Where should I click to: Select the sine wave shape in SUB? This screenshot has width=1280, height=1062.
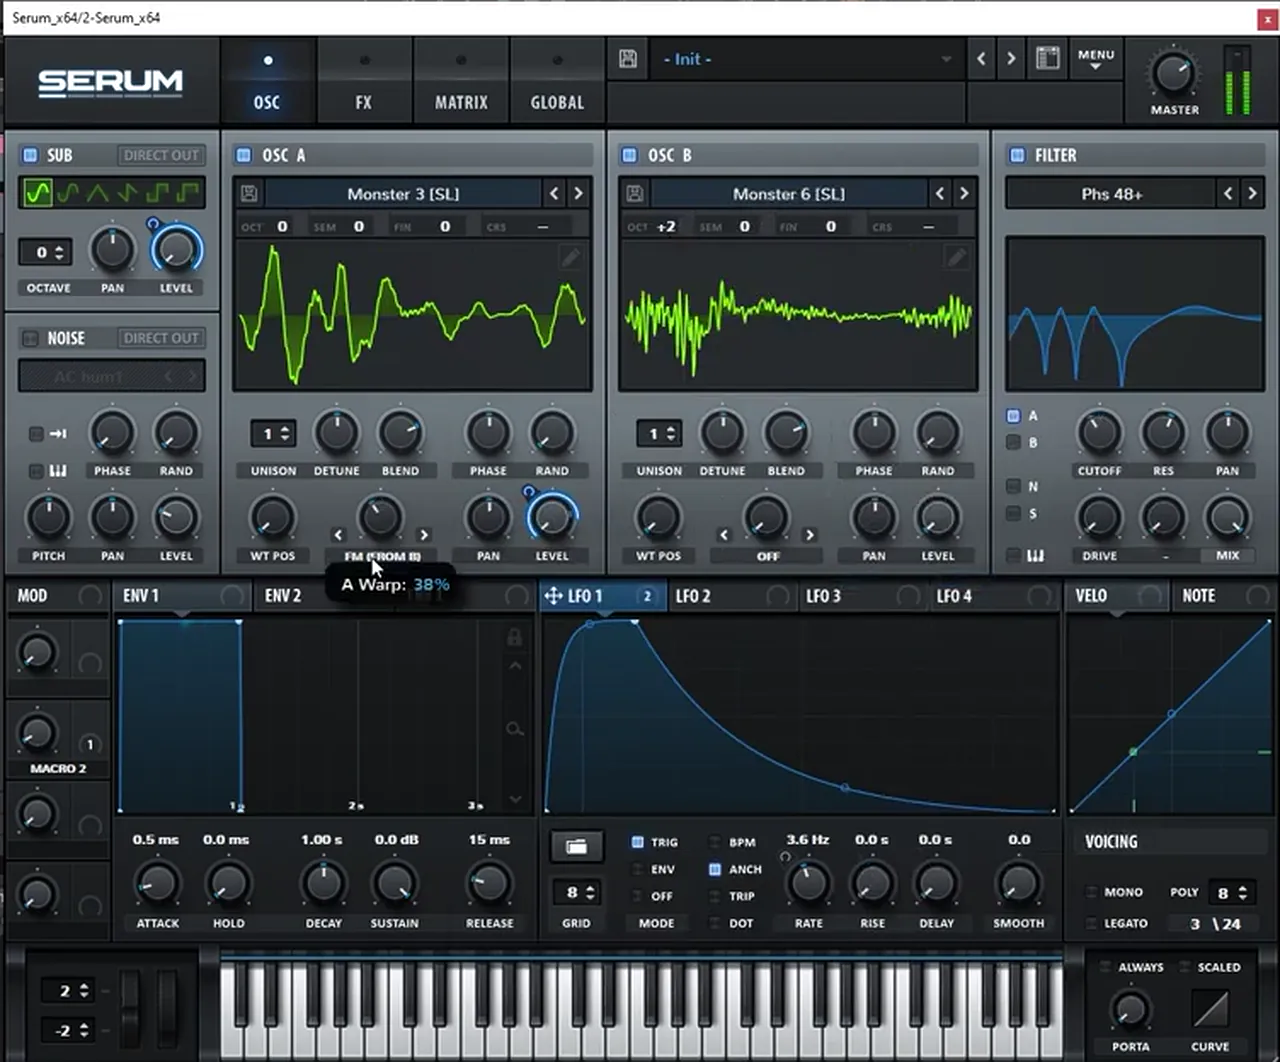pos(38,192)
